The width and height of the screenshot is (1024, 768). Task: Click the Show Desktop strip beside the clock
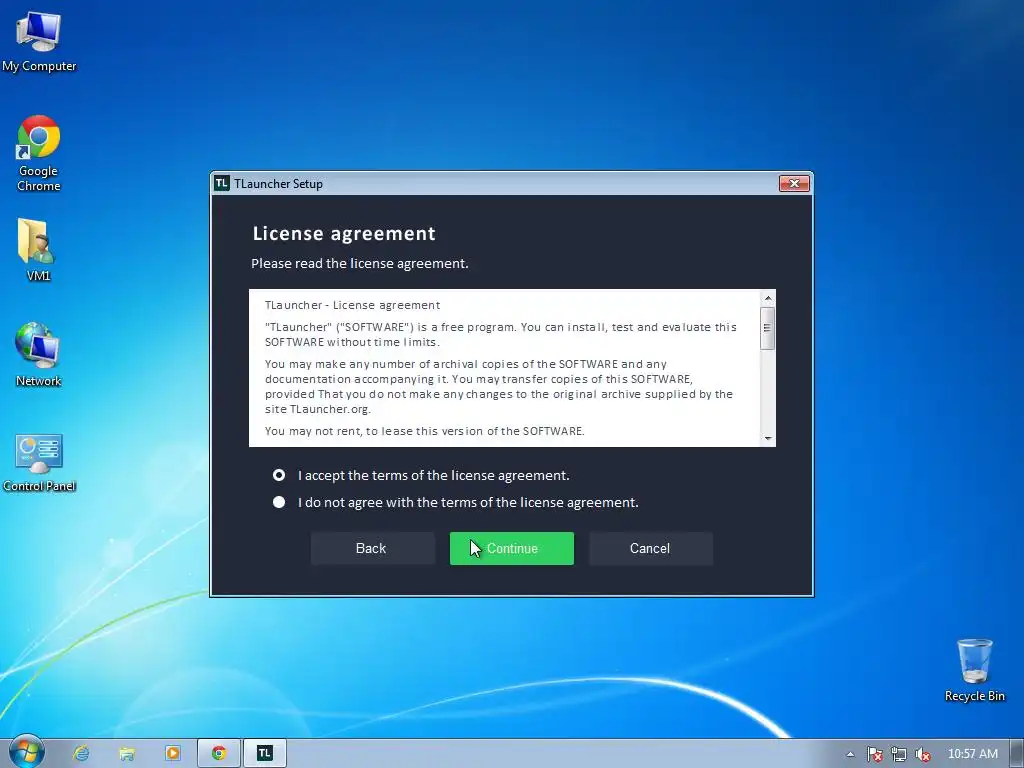(1018, 754)
